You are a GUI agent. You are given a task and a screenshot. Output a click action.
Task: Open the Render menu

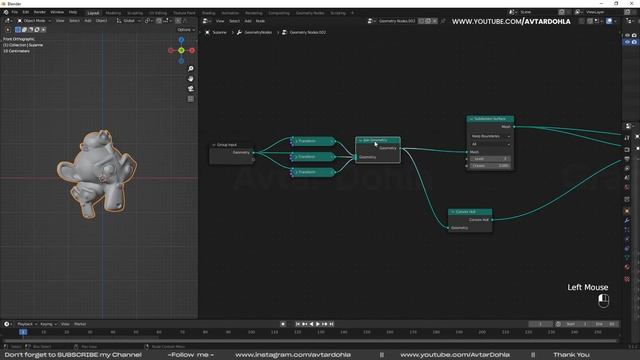[40, 12]
